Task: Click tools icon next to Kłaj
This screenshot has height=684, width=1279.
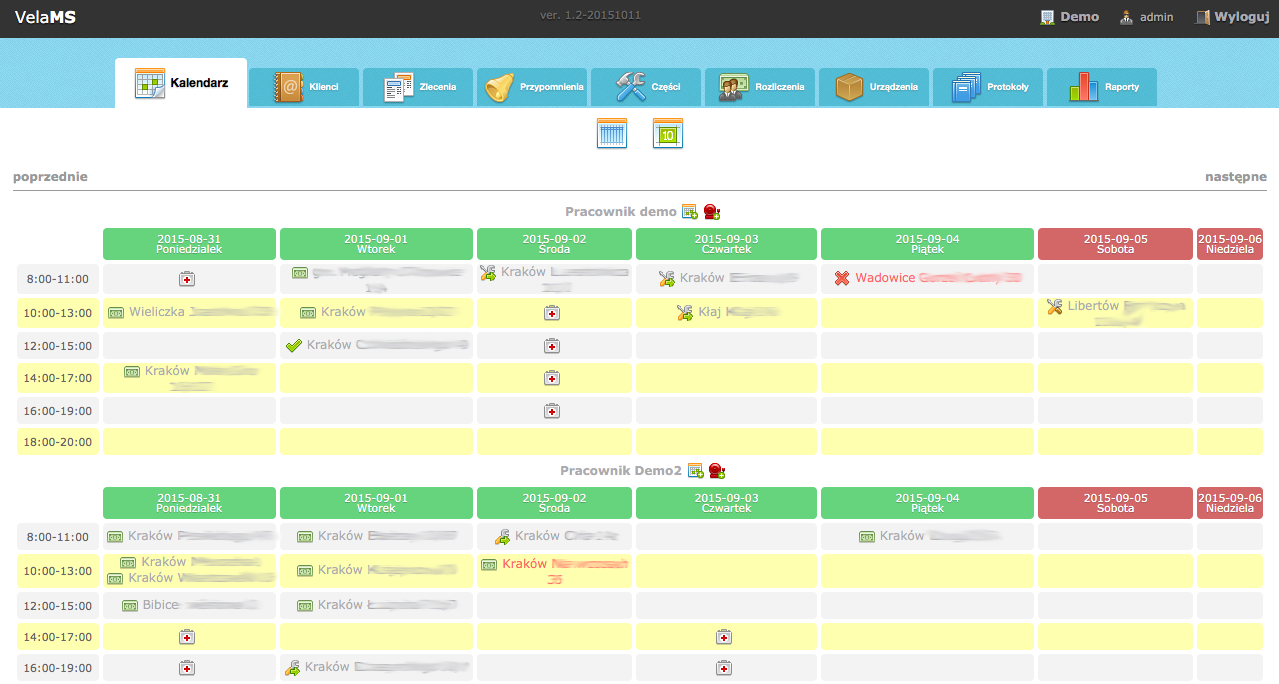Action: click(x=685, y=313)
